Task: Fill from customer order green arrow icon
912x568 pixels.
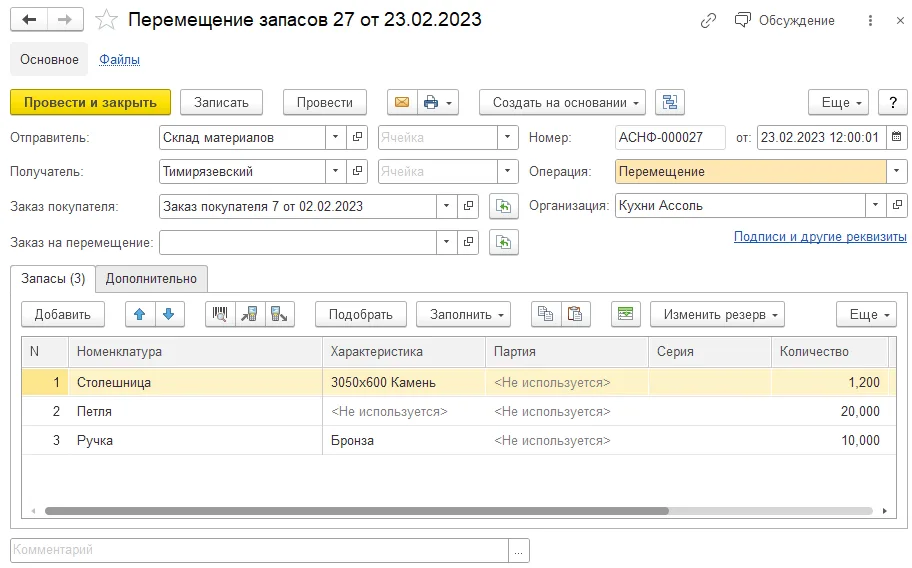Action: tap(504, 206)
